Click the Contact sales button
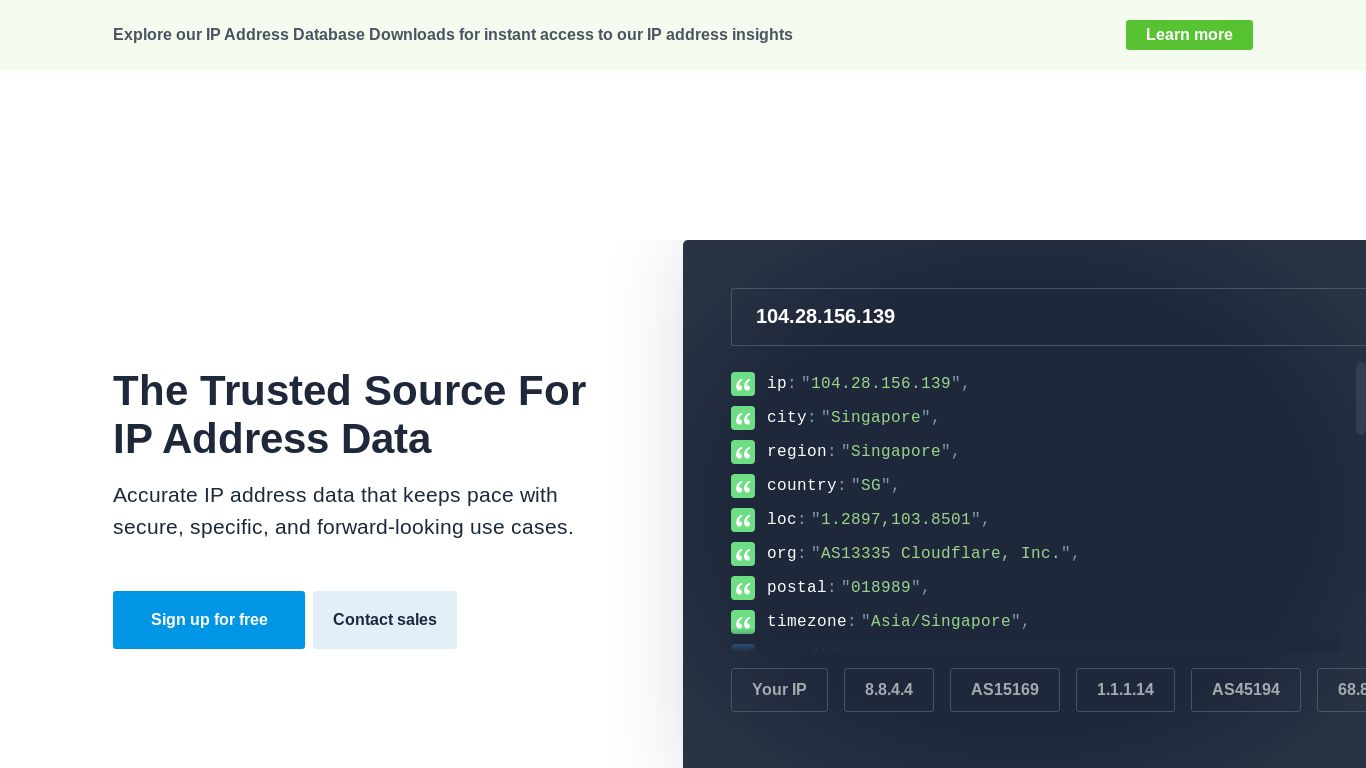 385,620
